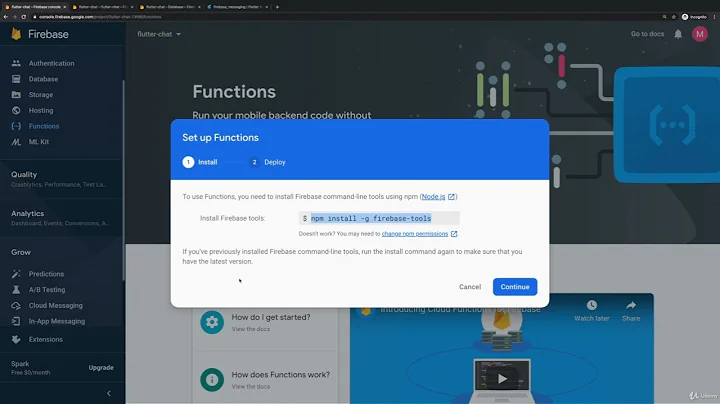Click the gear icon for How do I get started
Screen dimensions: 720x404
pyautogui.click(x=212, y=322)
